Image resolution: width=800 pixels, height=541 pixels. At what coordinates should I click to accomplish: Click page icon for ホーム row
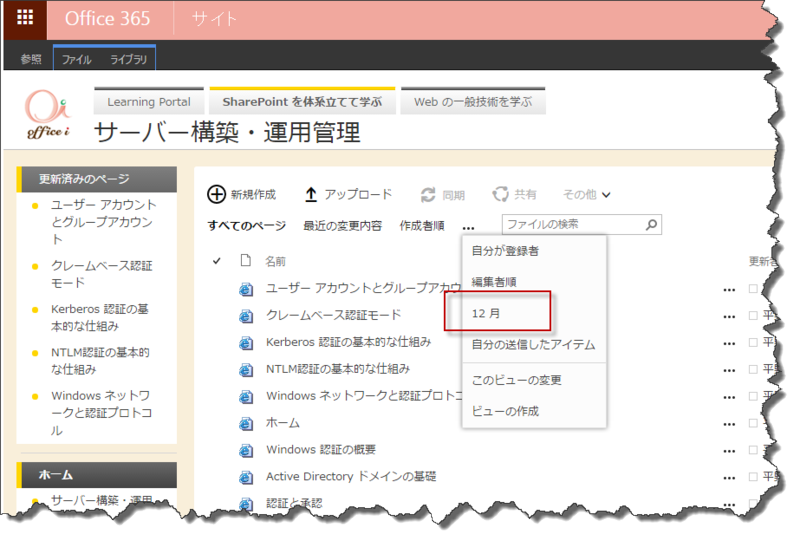[246, 424]
